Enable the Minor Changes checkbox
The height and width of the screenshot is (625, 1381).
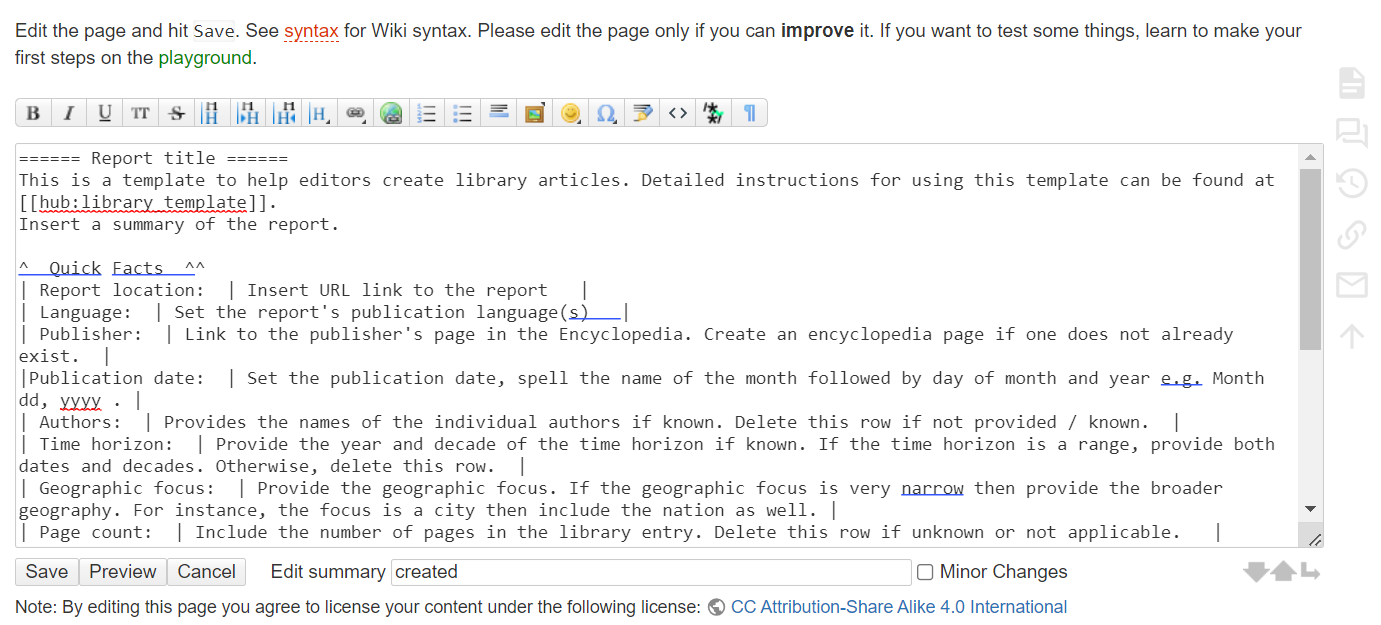pos(925,572)
